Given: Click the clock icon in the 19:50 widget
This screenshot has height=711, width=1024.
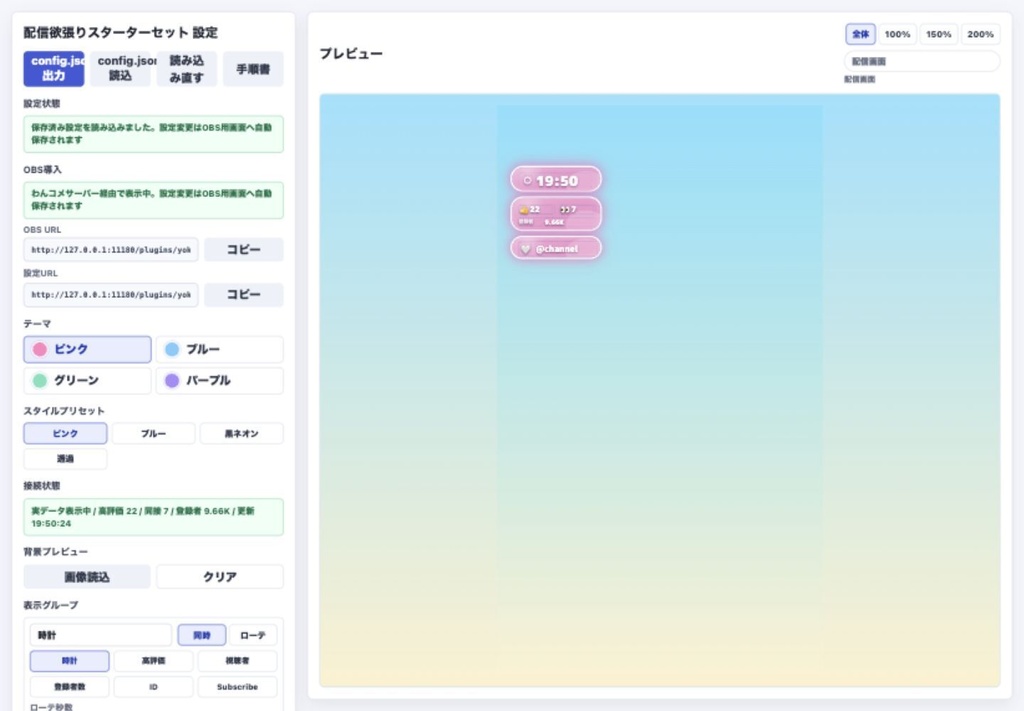Looking at the screenshot, I should 527,181.
